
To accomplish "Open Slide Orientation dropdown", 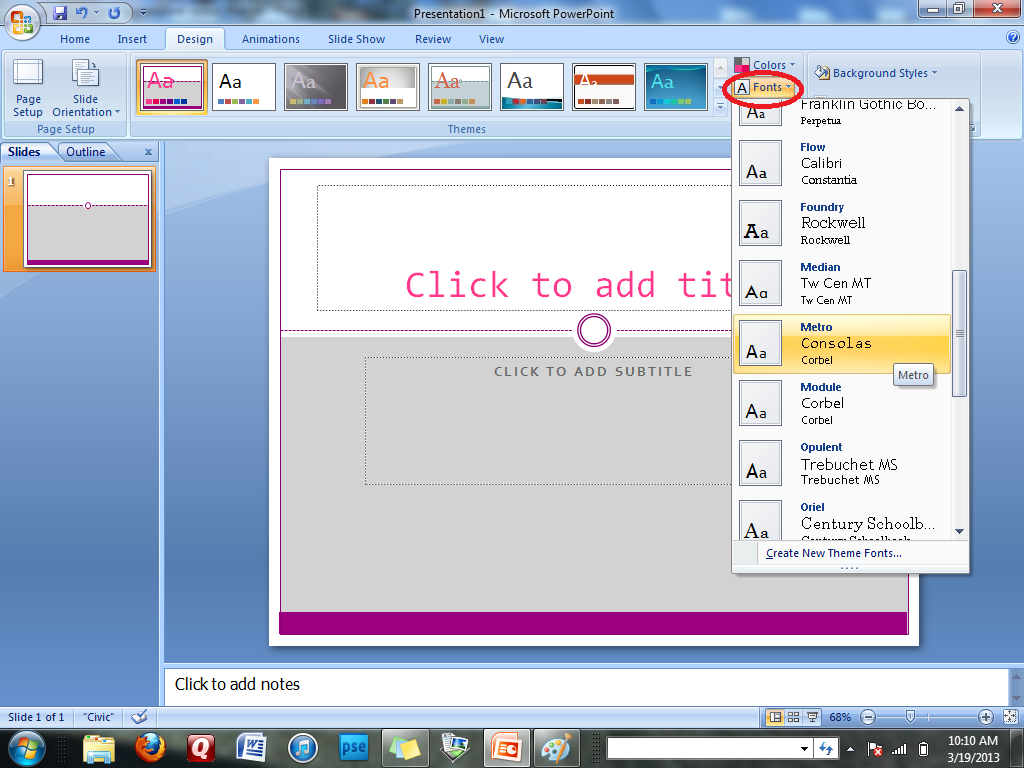I will [86, 88].
